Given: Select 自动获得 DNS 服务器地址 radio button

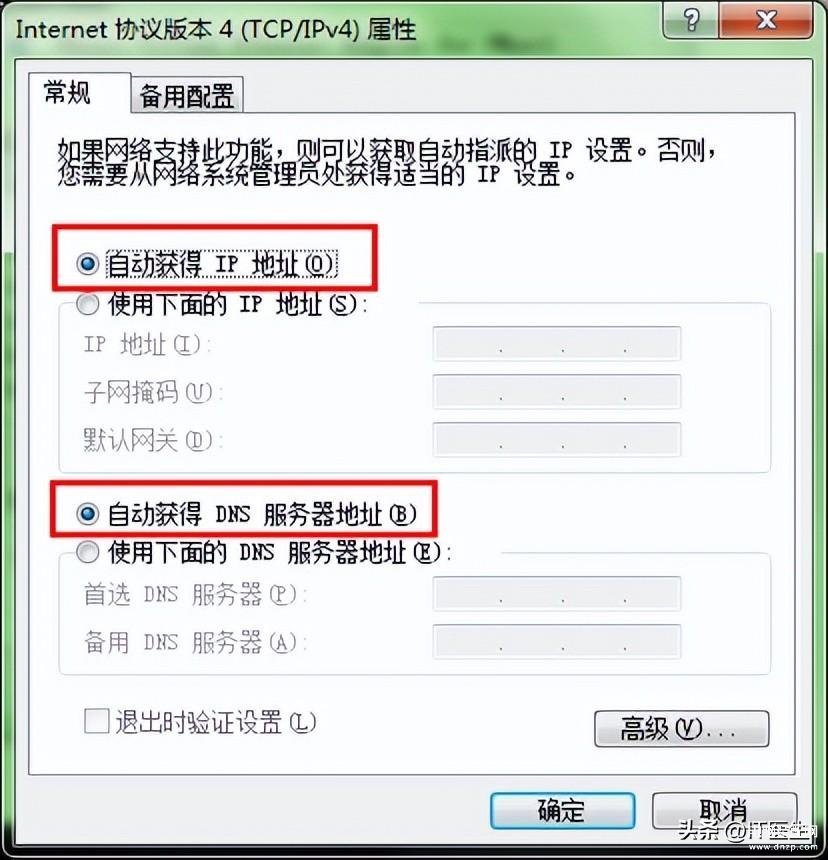Looking at the screenshot, I should 88,514.
